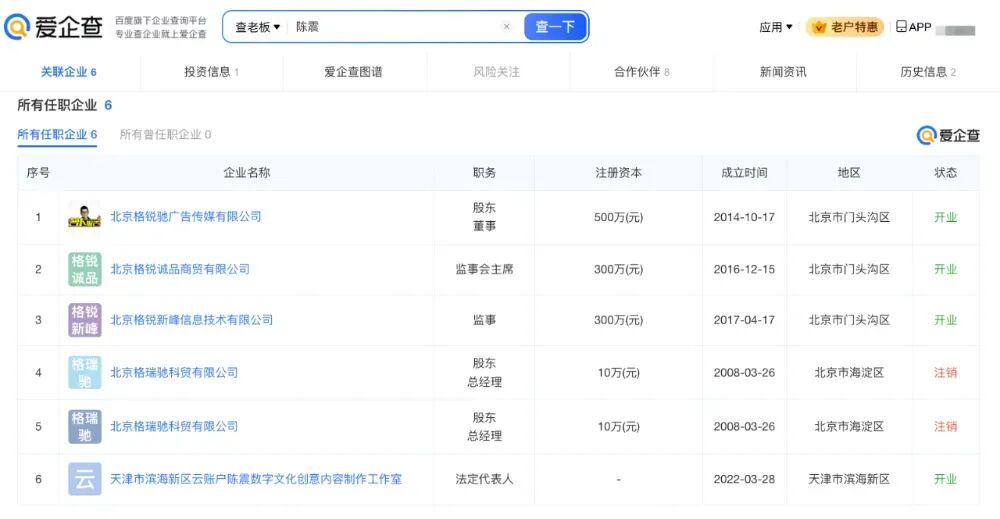Click the 格瑞驰 logo icon in row 4

pyautogui.click(x=84, y=372)
